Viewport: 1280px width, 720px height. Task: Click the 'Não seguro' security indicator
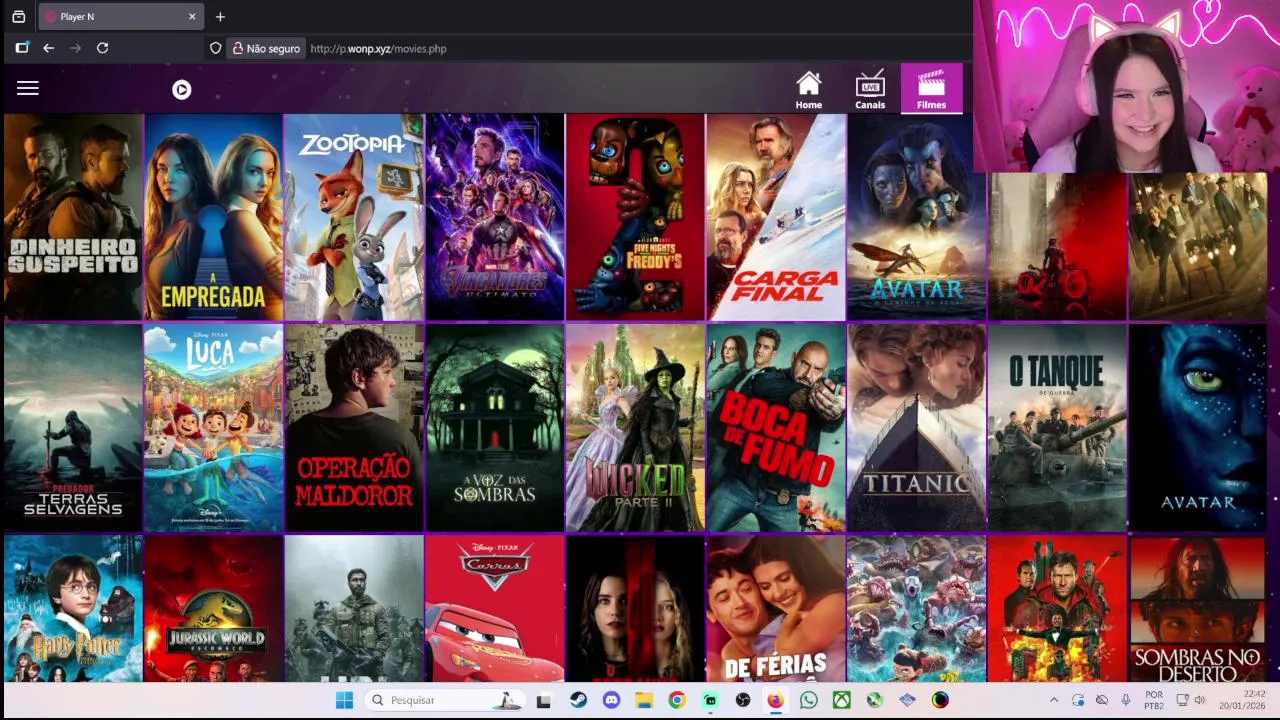tap(266, 48)
